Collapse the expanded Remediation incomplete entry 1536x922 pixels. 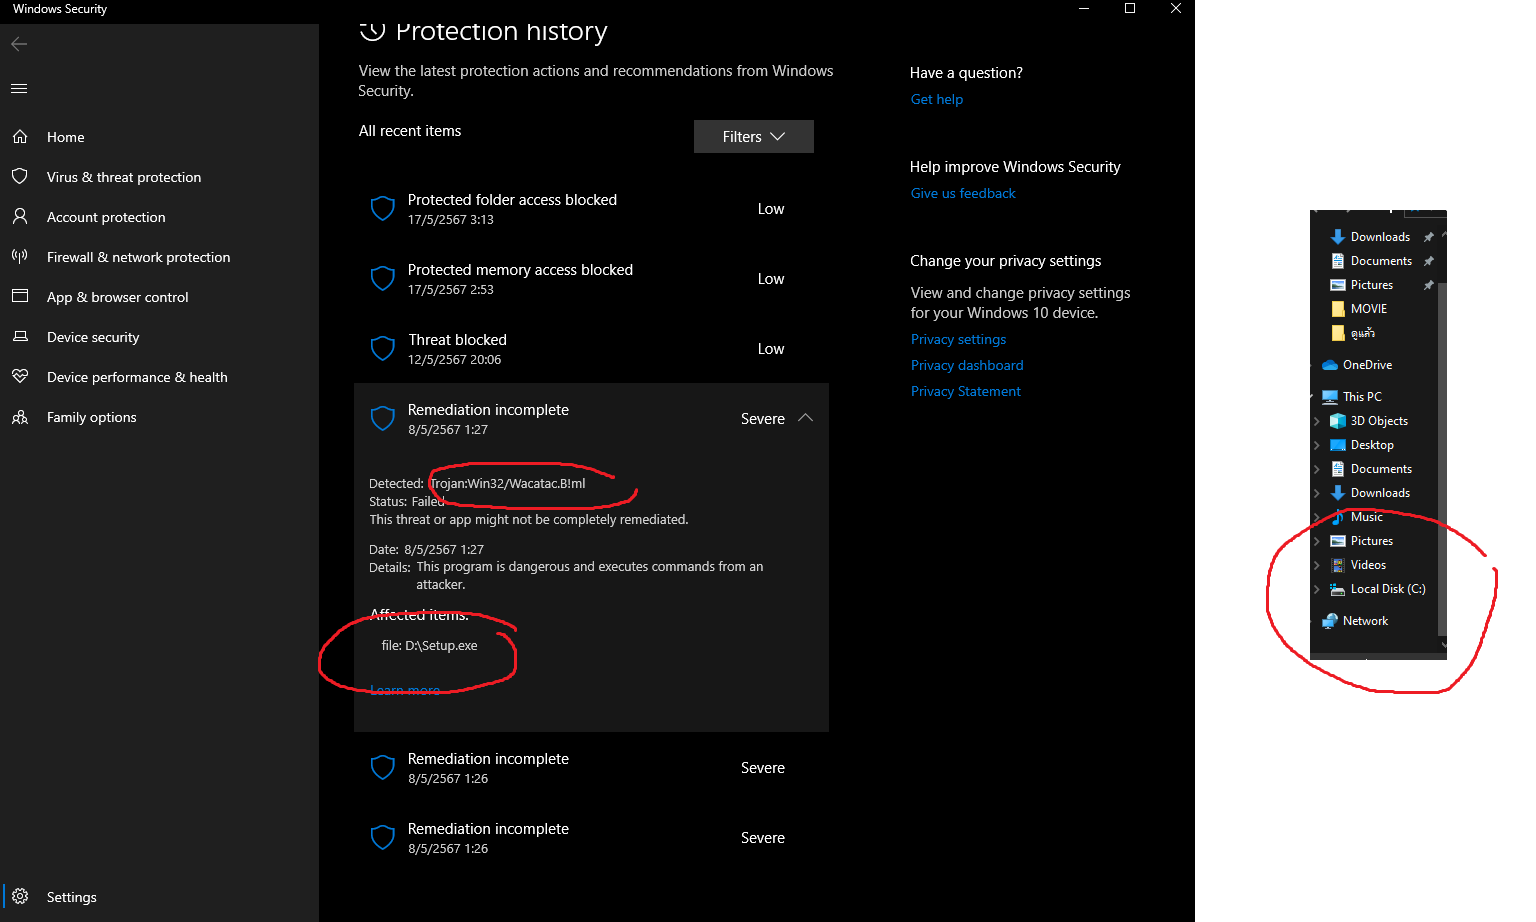(805, 418)
